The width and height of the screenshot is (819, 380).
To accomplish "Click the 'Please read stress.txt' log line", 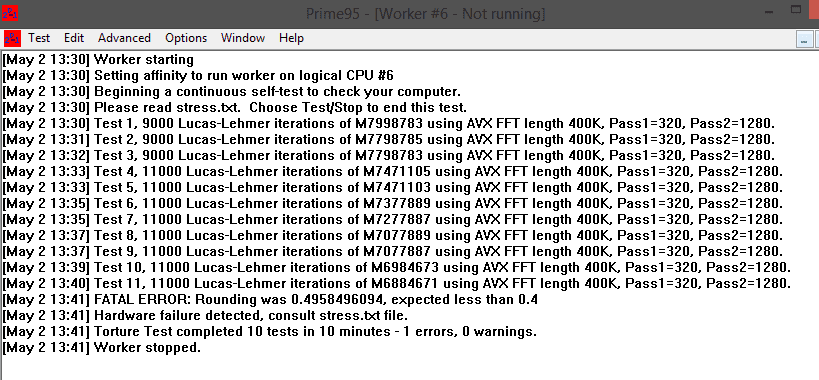I will [235, 108].
